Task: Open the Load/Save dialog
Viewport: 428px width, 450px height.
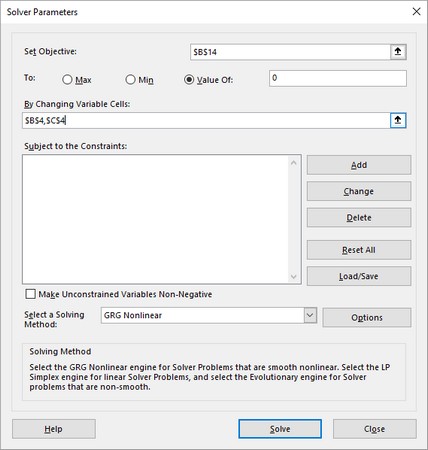Action: pos(359,276)
